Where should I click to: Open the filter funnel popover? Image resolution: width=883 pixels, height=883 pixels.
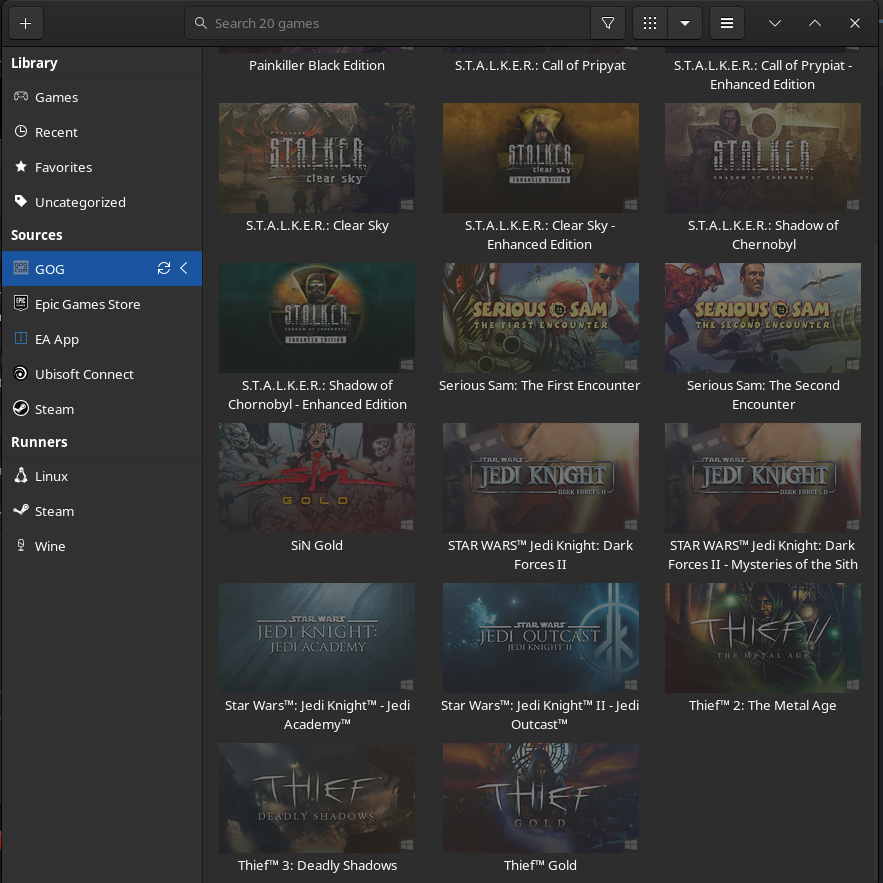point(608,23)
